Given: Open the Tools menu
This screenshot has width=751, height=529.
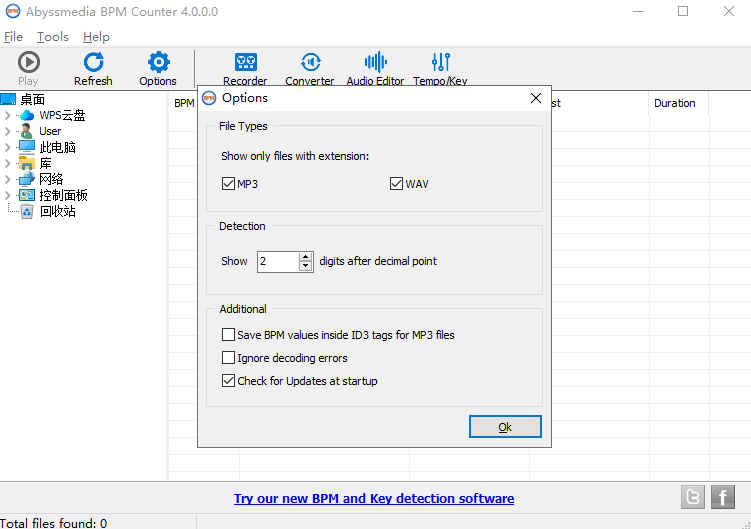Looking at the screenshot, I should tap(53, 37).
